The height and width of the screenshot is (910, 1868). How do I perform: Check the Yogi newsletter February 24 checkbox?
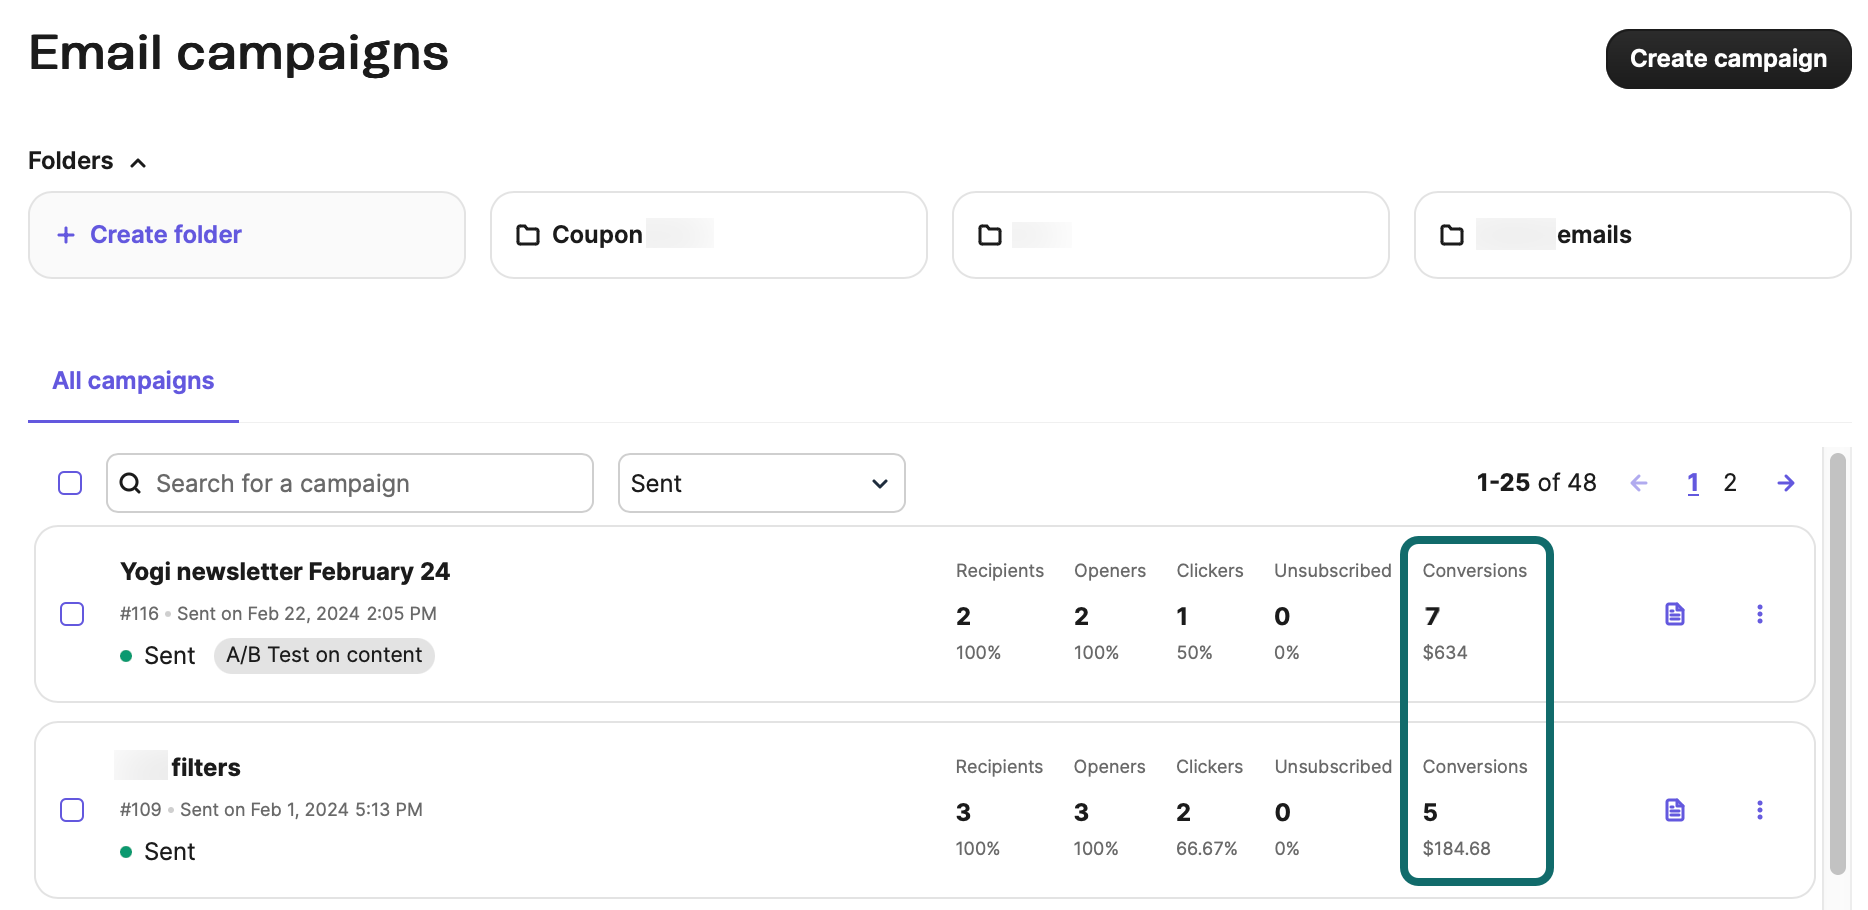(x=72, y=613)
